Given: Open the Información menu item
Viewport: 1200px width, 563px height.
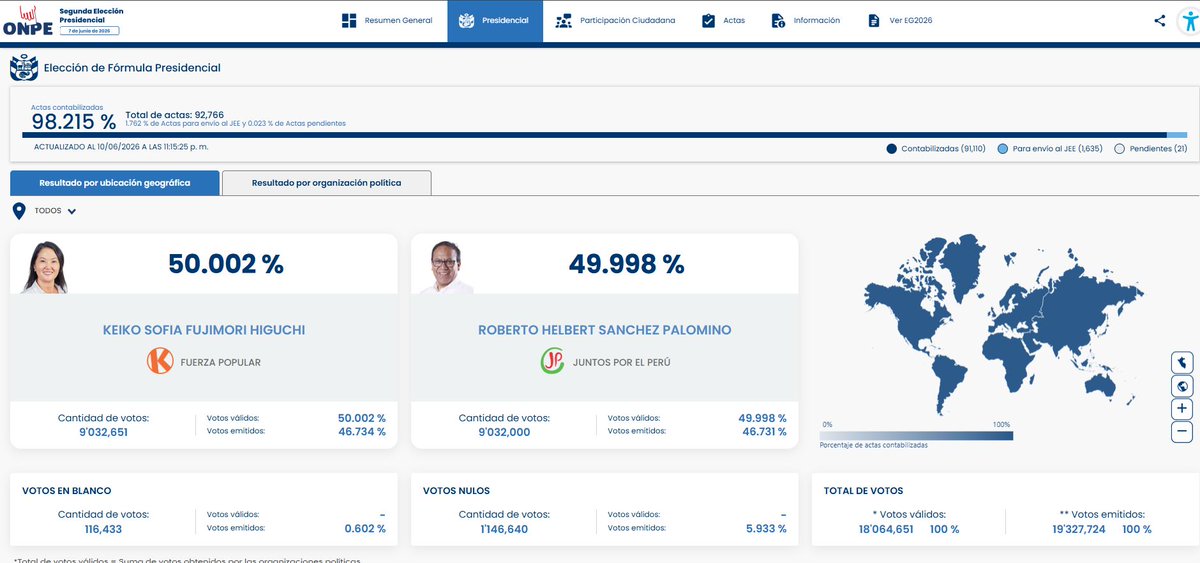Looking at the screenshot, I should (806, 20).
